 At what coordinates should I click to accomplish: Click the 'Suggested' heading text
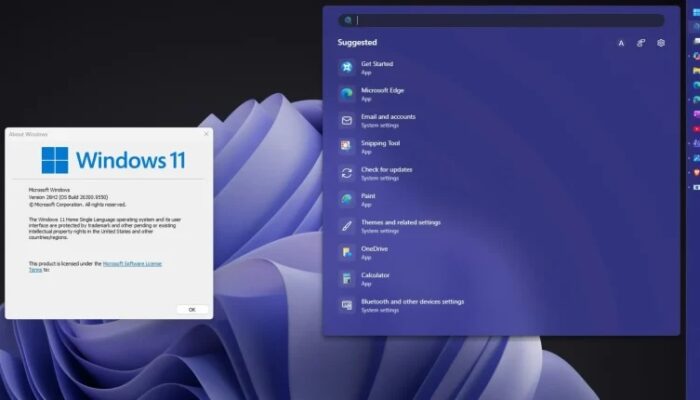click(357, 42)
